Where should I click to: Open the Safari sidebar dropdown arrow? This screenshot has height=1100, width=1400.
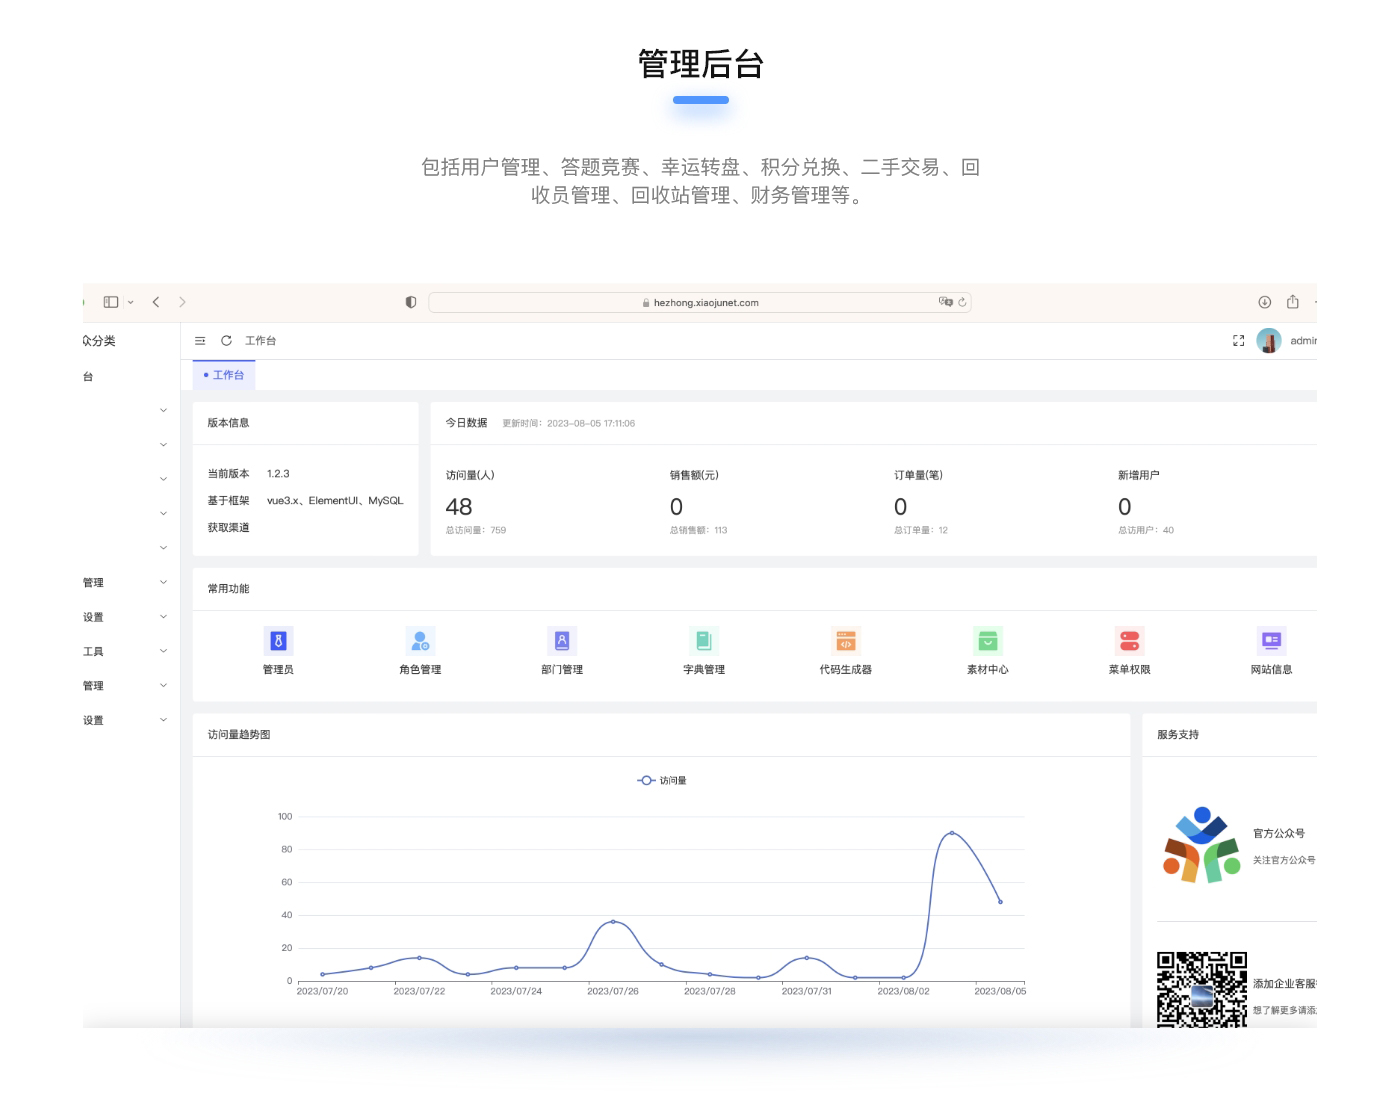[131, 302]
